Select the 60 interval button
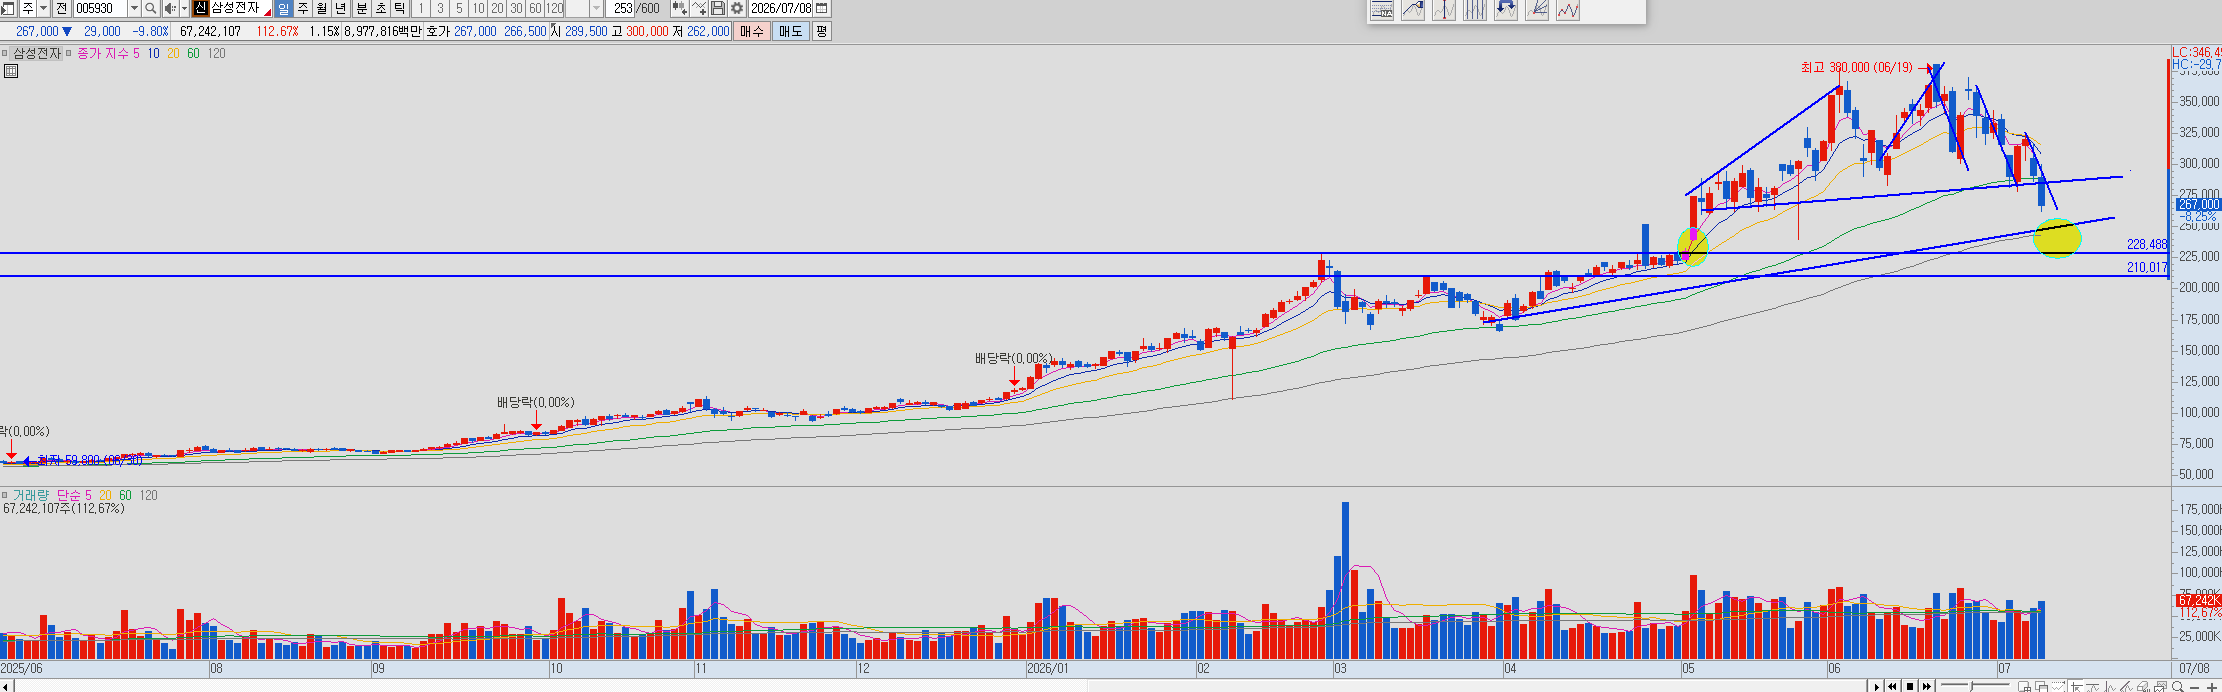This screenshot has height=692, width=2222. point(535,8)
